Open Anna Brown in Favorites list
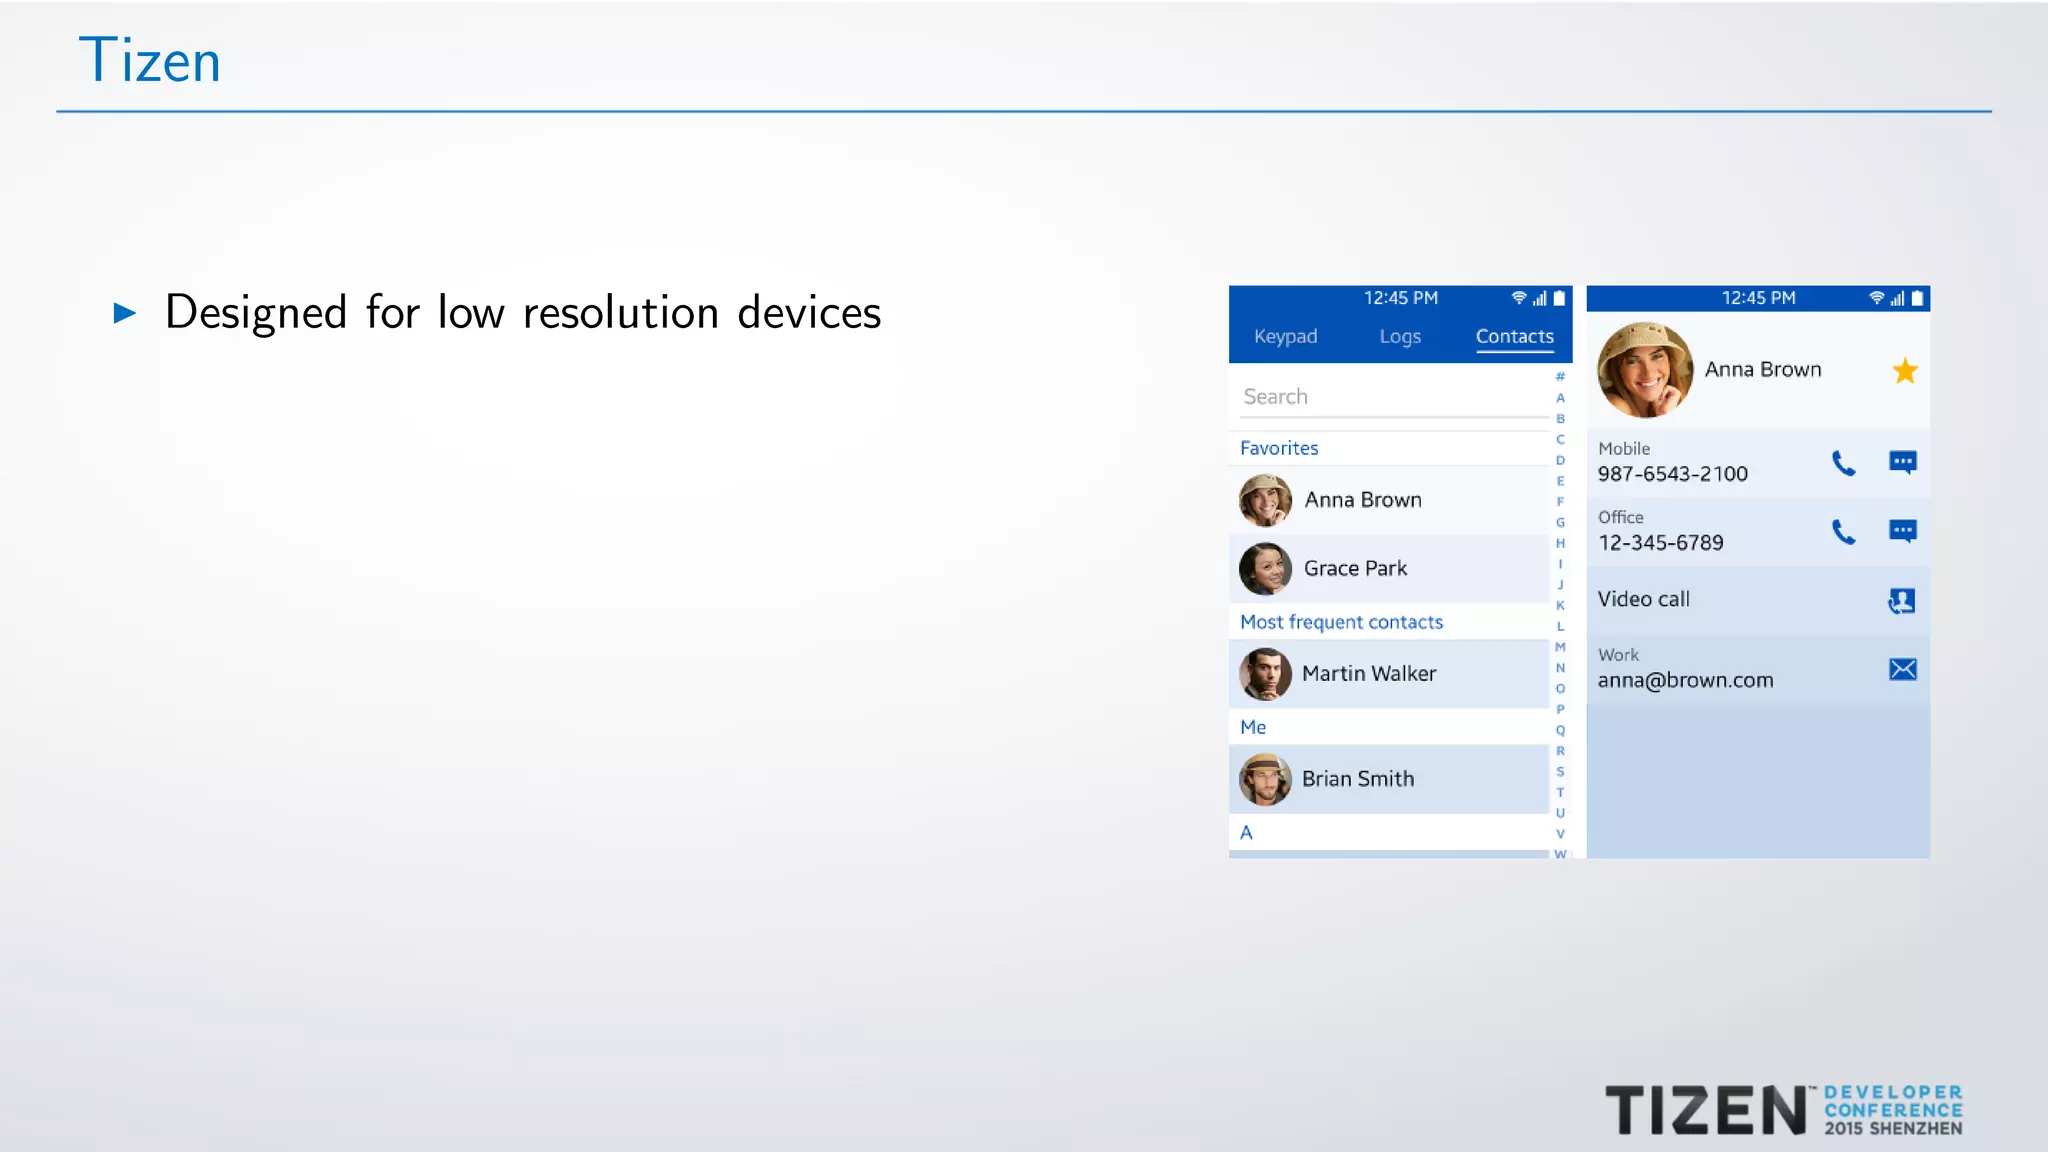The image size is (2048, 1152). (1389, 500)
